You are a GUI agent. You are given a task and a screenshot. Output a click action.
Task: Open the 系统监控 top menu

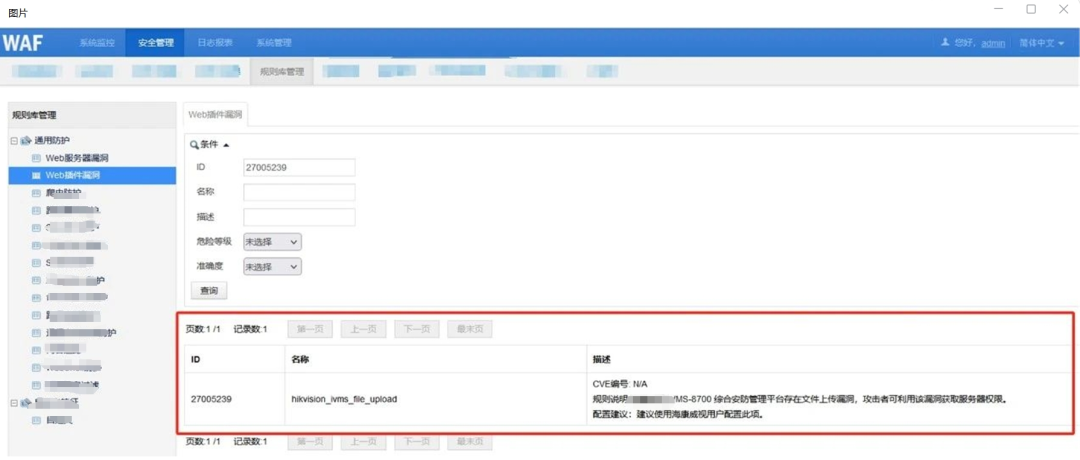(97, 43)
